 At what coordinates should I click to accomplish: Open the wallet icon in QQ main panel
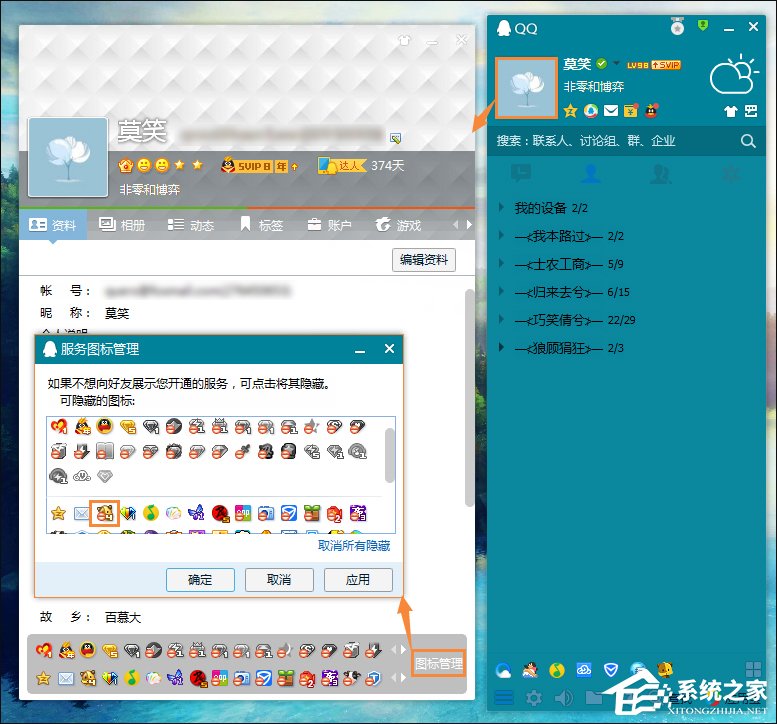coord(630,111)
